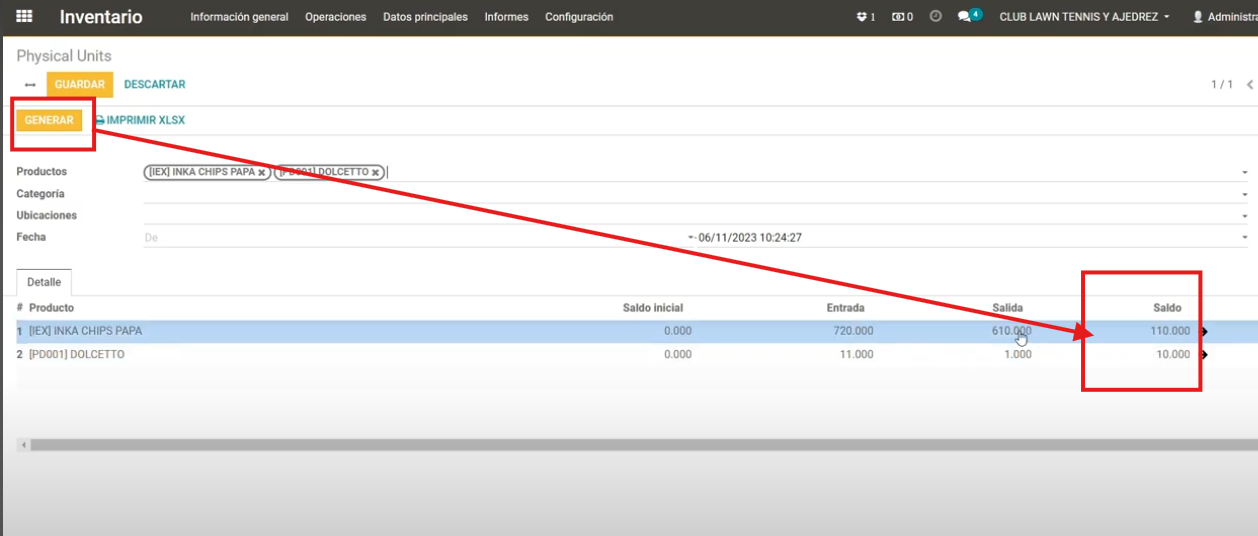Click the GENERAR button
This screenshot has width=1258, height=536.
click(49, 120)
